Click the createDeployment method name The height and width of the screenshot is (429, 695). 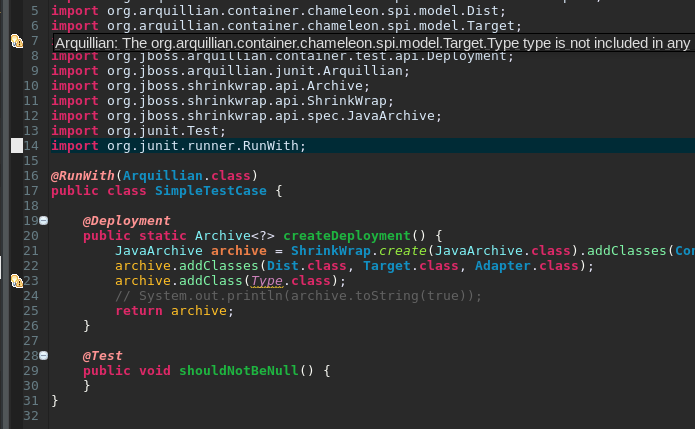[347, 236]
